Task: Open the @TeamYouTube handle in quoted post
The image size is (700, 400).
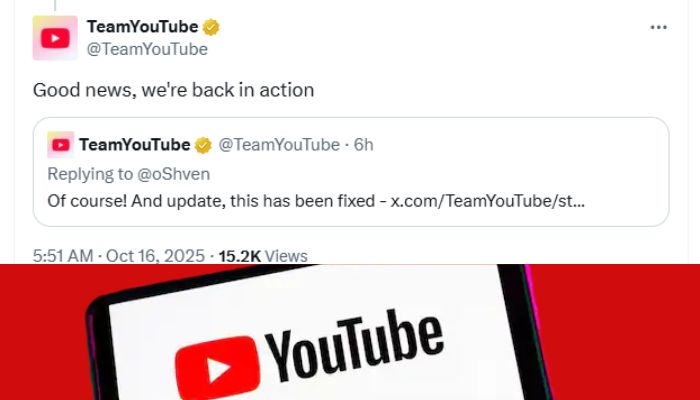Action: point(279,145)
